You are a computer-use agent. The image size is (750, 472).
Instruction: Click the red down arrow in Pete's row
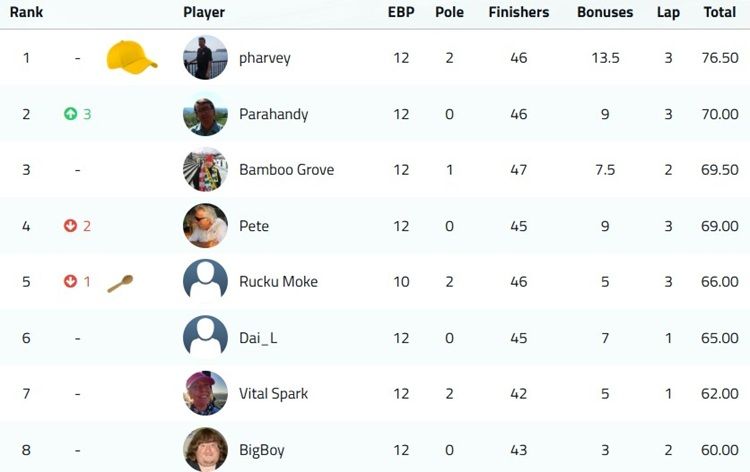[x=70, y=226]
